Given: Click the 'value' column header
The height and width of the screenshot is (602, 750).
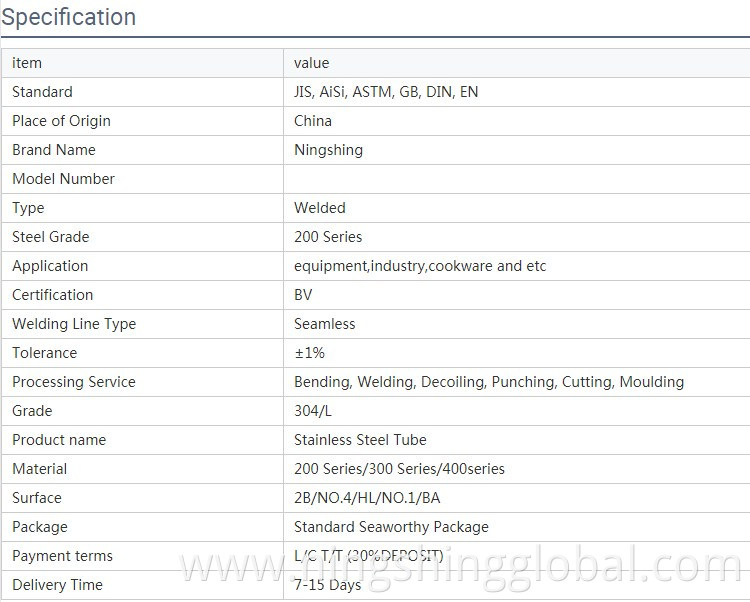Looking at the screenshot, I should click(311, 63).
